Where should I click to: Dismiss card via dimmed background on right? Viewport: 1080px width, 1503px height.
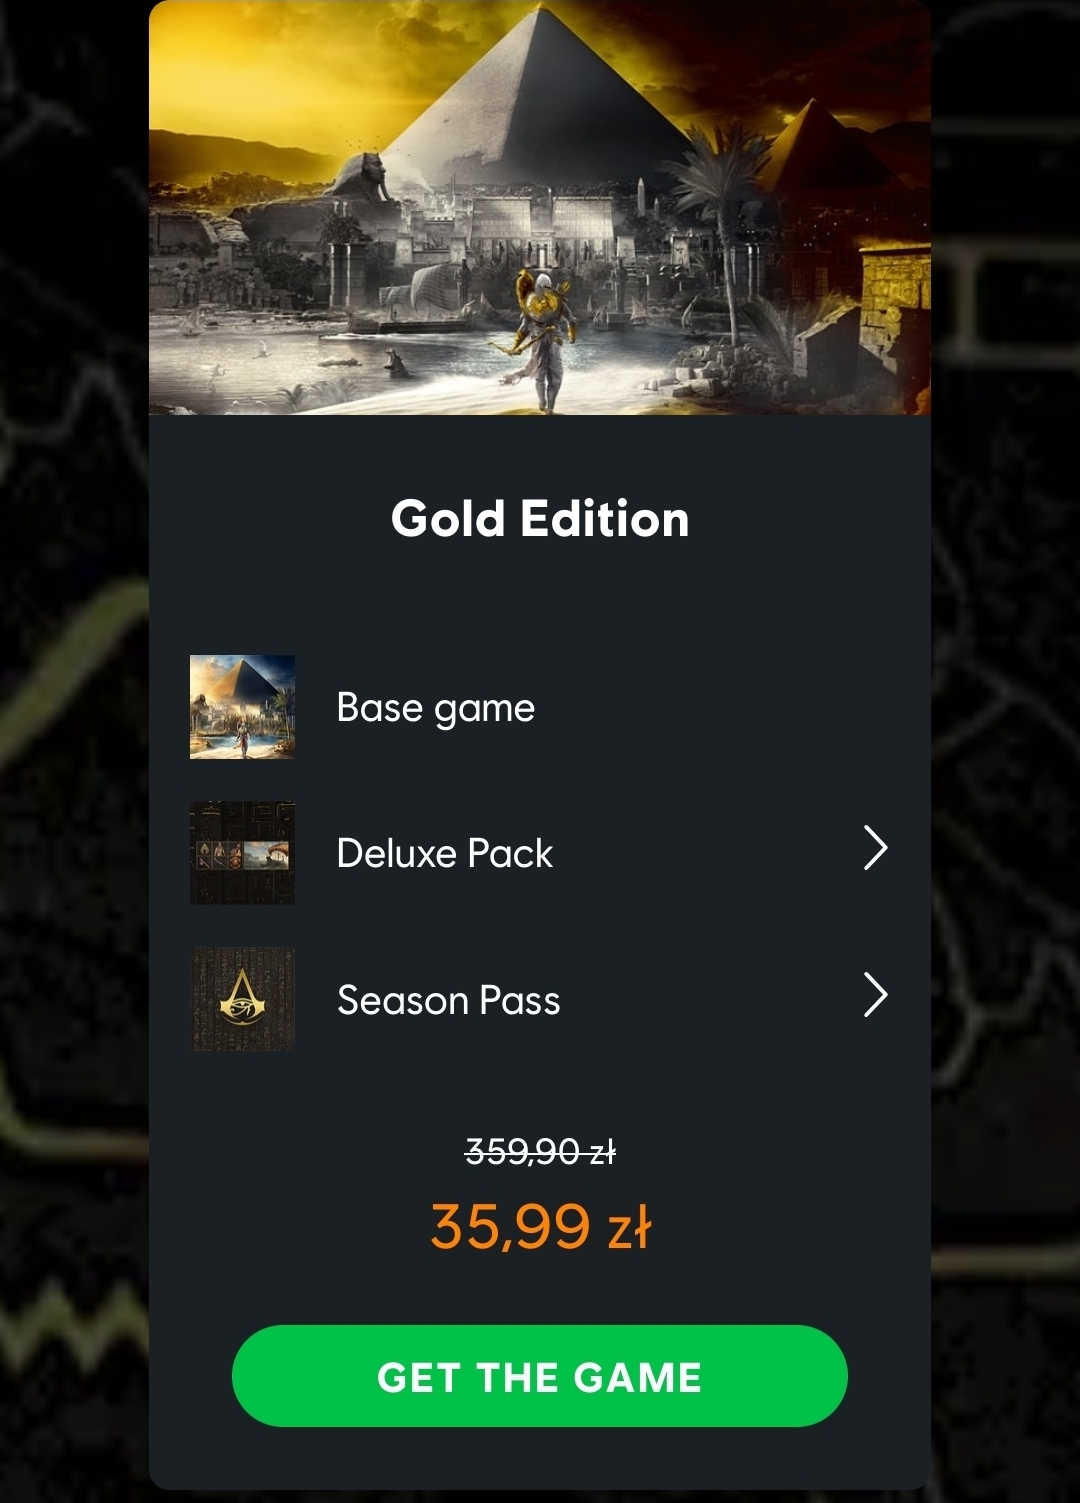pos(1005,750)
